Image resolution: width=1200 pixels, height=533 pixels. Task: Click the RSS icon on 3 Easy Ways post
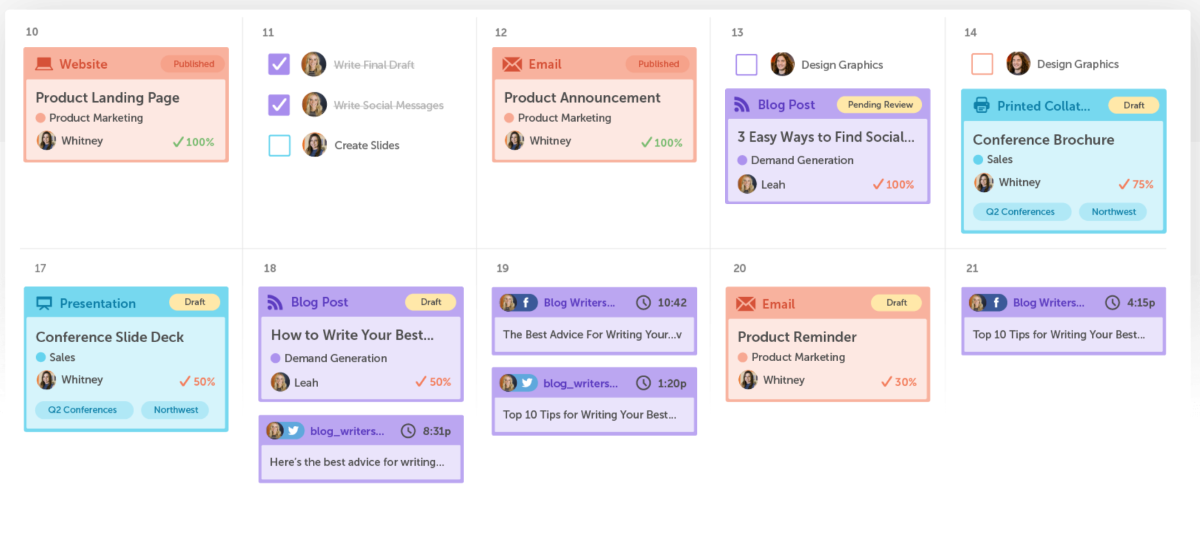tap(742, 104)
